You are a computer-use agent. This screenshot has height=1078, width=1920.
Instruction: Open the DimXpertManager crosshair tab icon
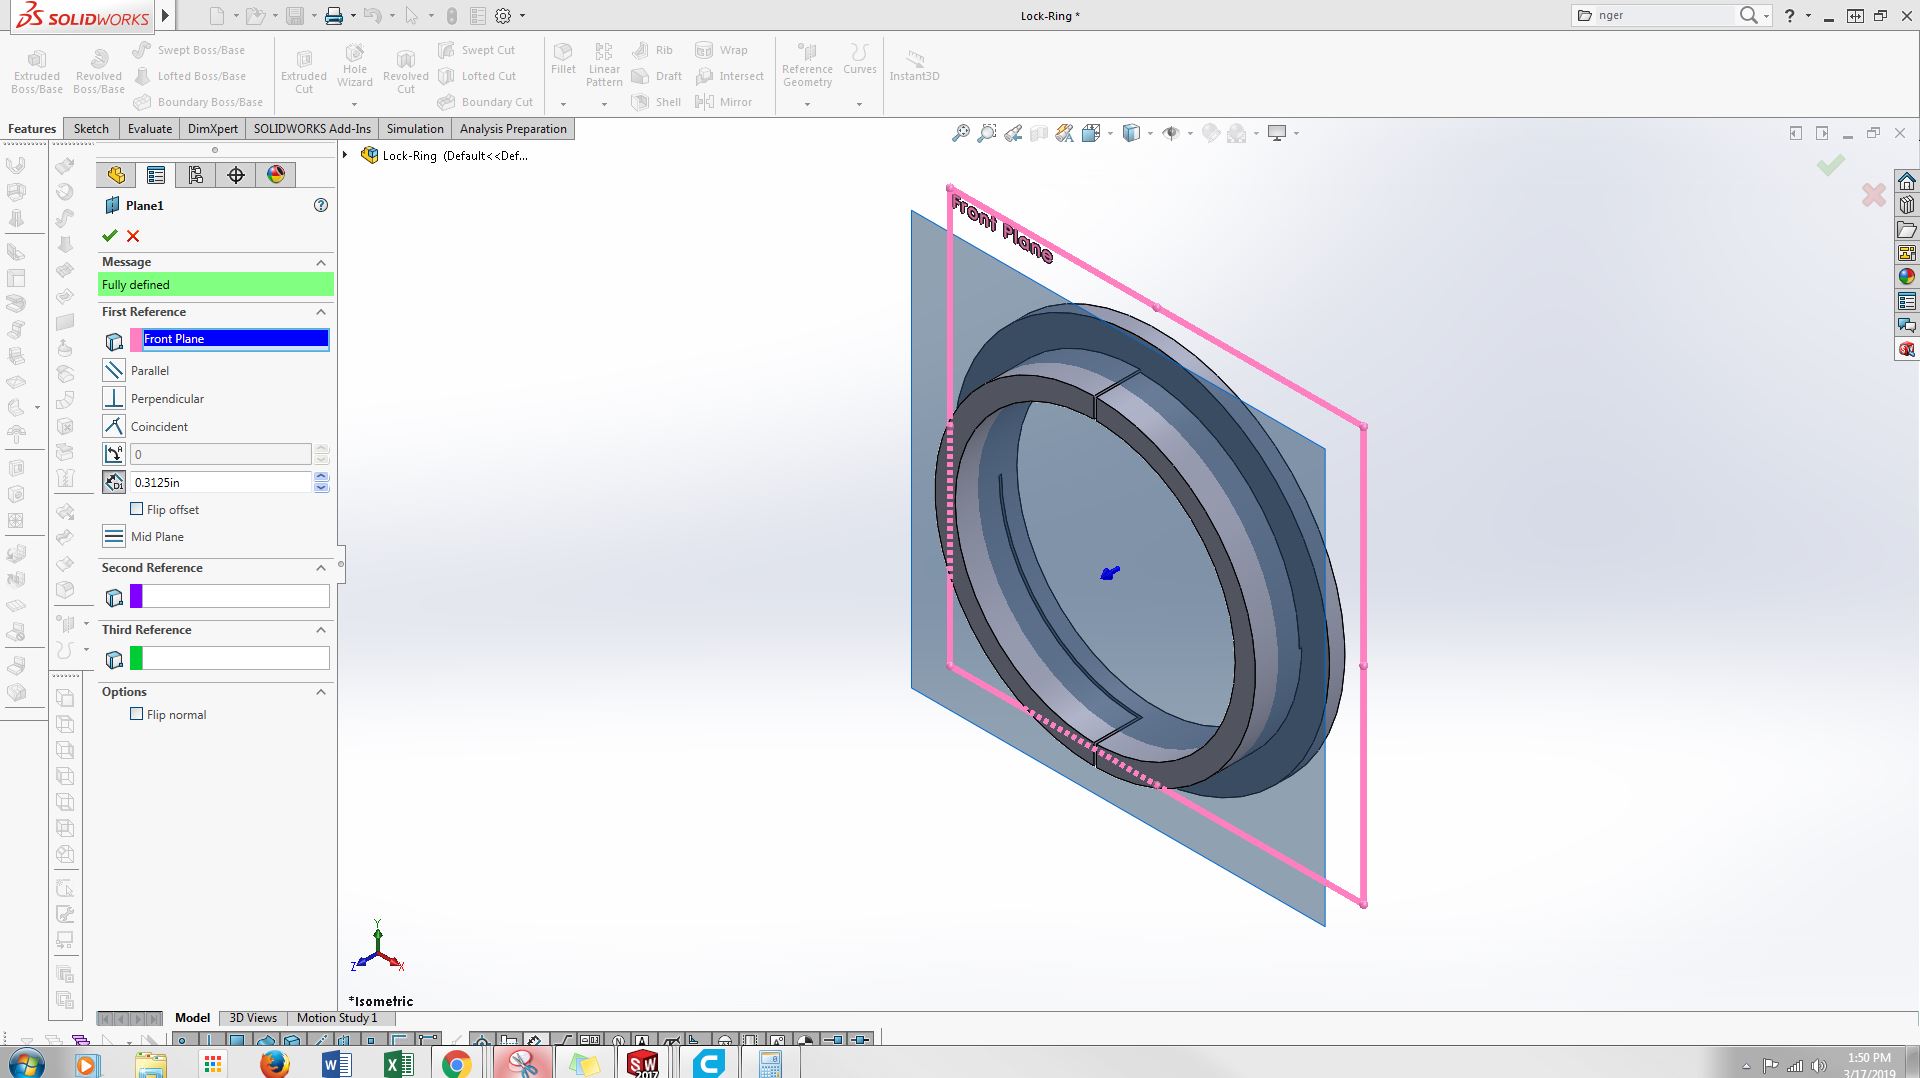tap(236, 175)
